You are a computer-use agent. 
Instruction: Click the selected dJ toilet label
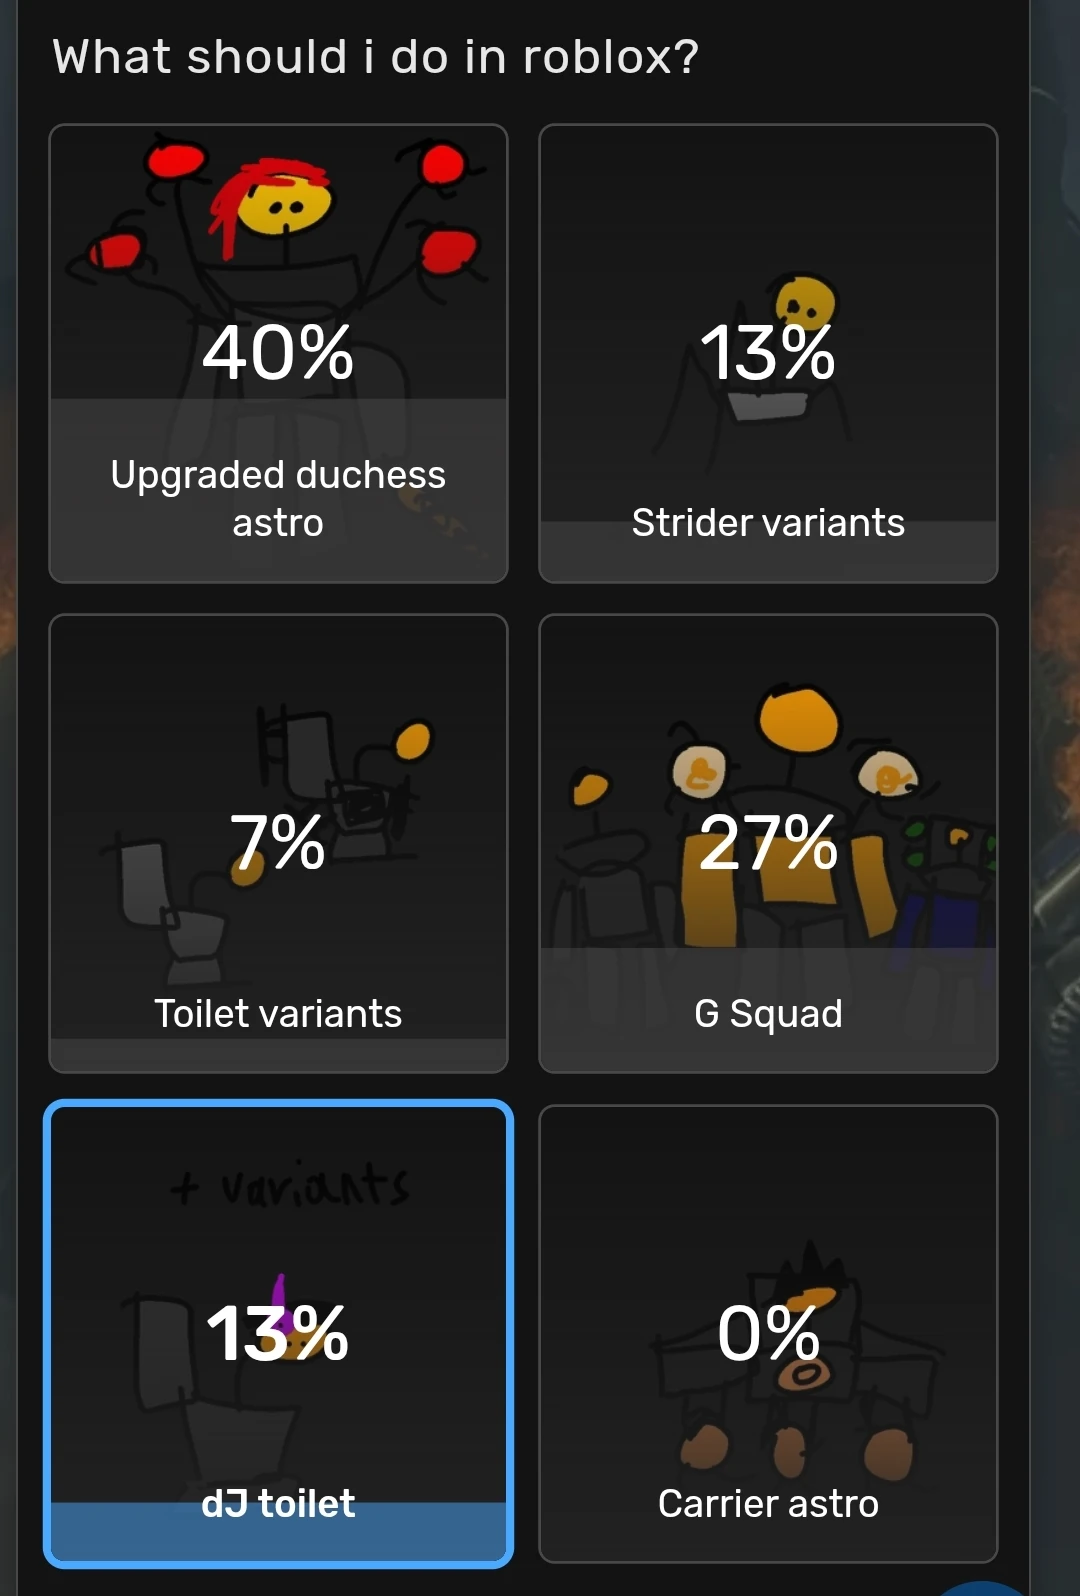pos(278,1504)
